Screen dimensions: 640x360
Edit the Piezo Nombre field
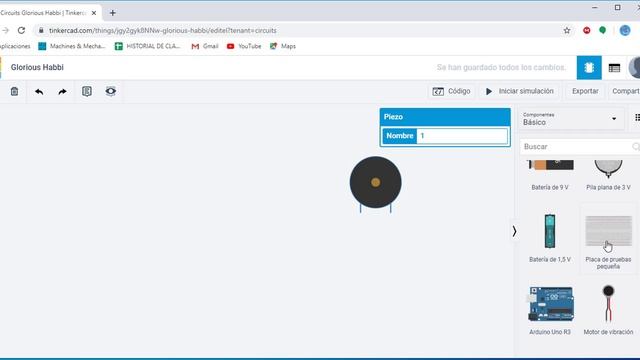pos(462,136)
